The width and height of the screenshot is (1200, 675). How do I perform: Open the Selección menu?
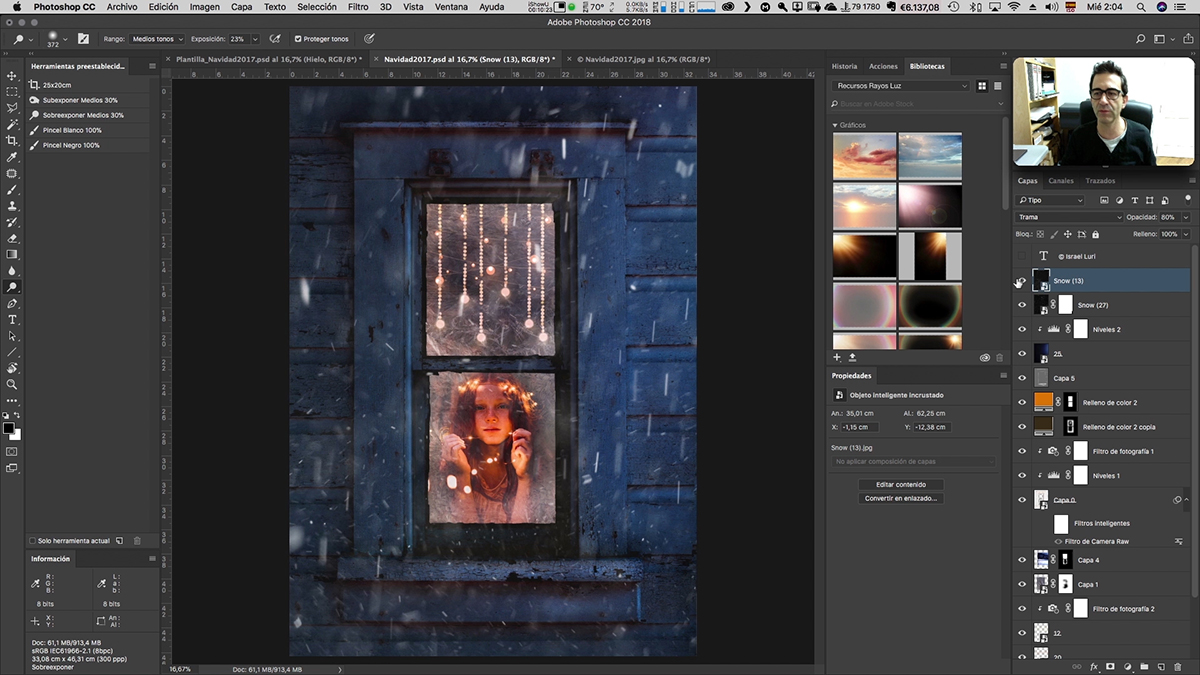pyautogui.click(x=317, y=7)
